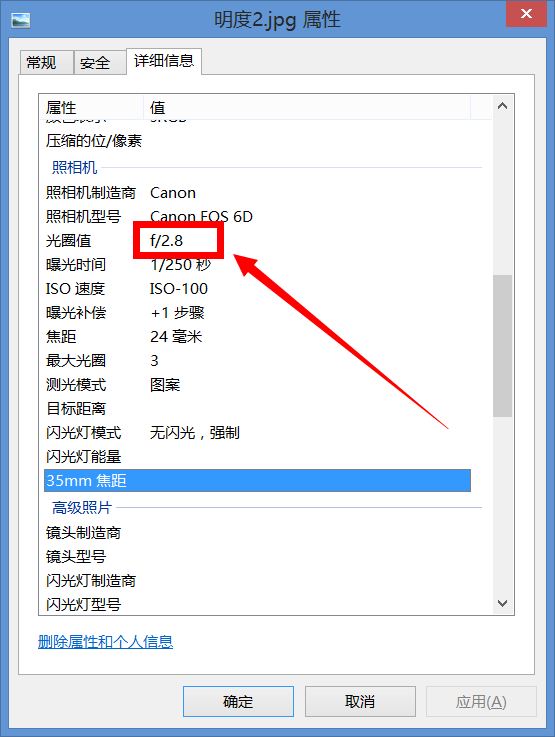Viewport: 555px width, 737px height.
Task: Select the 详细信息 tab
Action: pos(164,61)
